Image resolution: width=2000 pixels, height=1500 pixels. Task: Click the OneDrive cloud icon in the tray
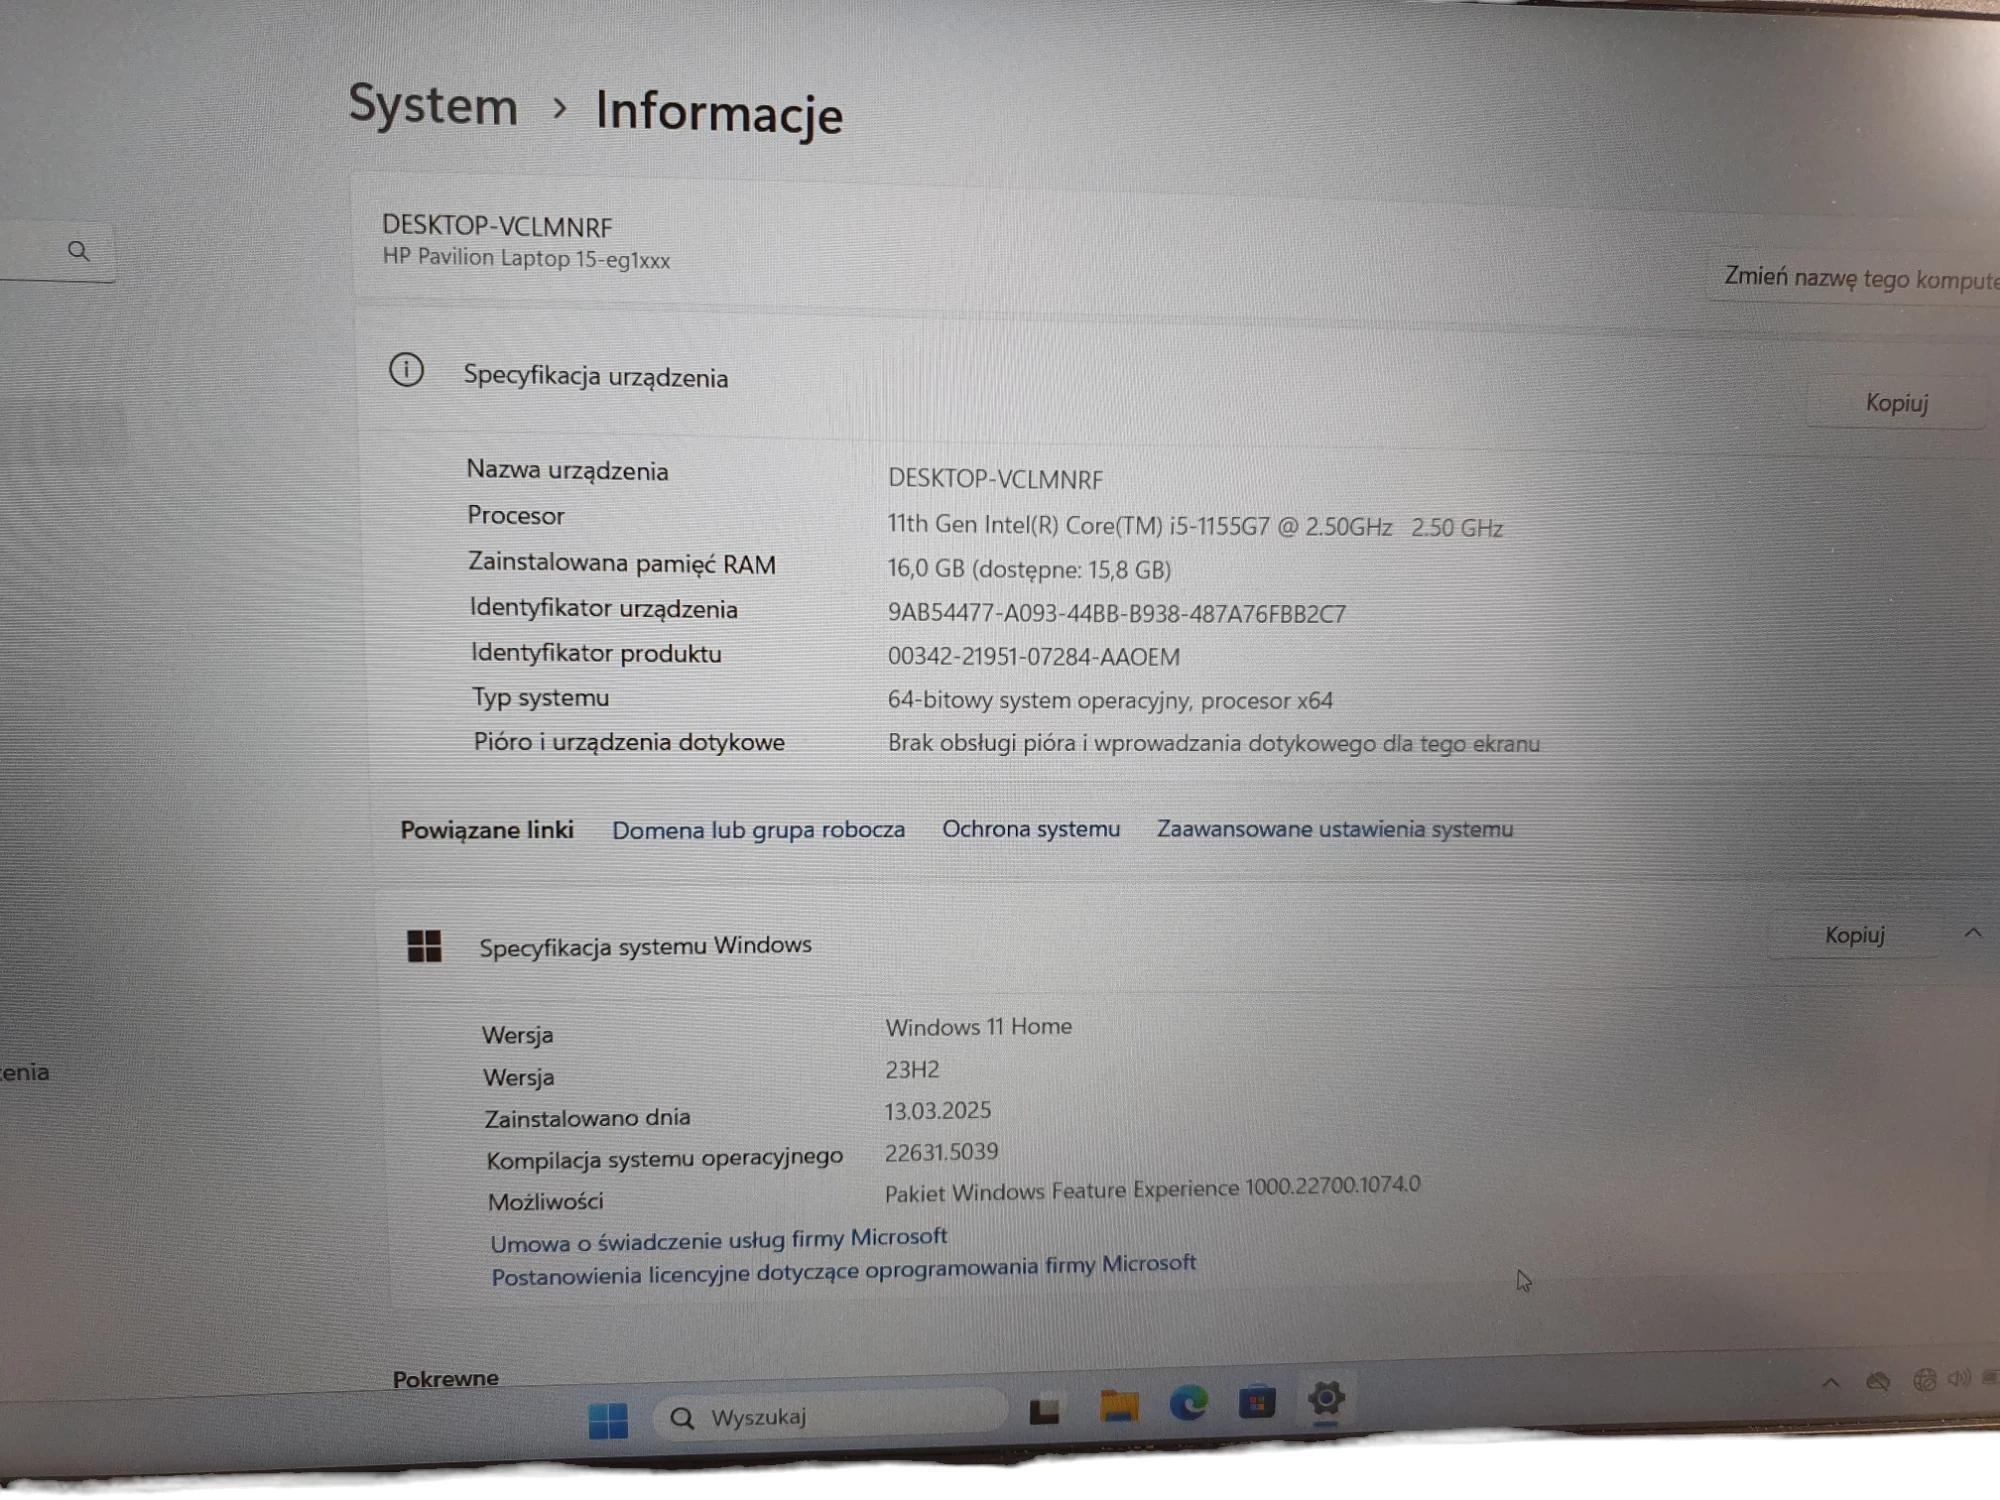1878,1382
